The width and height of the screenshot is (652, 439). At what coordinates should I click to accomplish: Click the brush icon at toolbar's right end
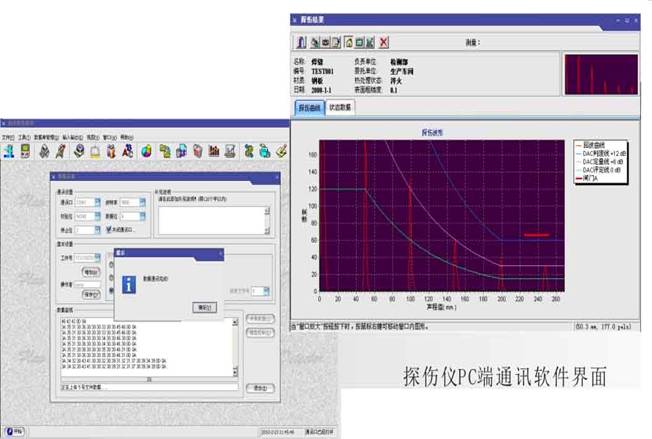[x=281, y=151]
